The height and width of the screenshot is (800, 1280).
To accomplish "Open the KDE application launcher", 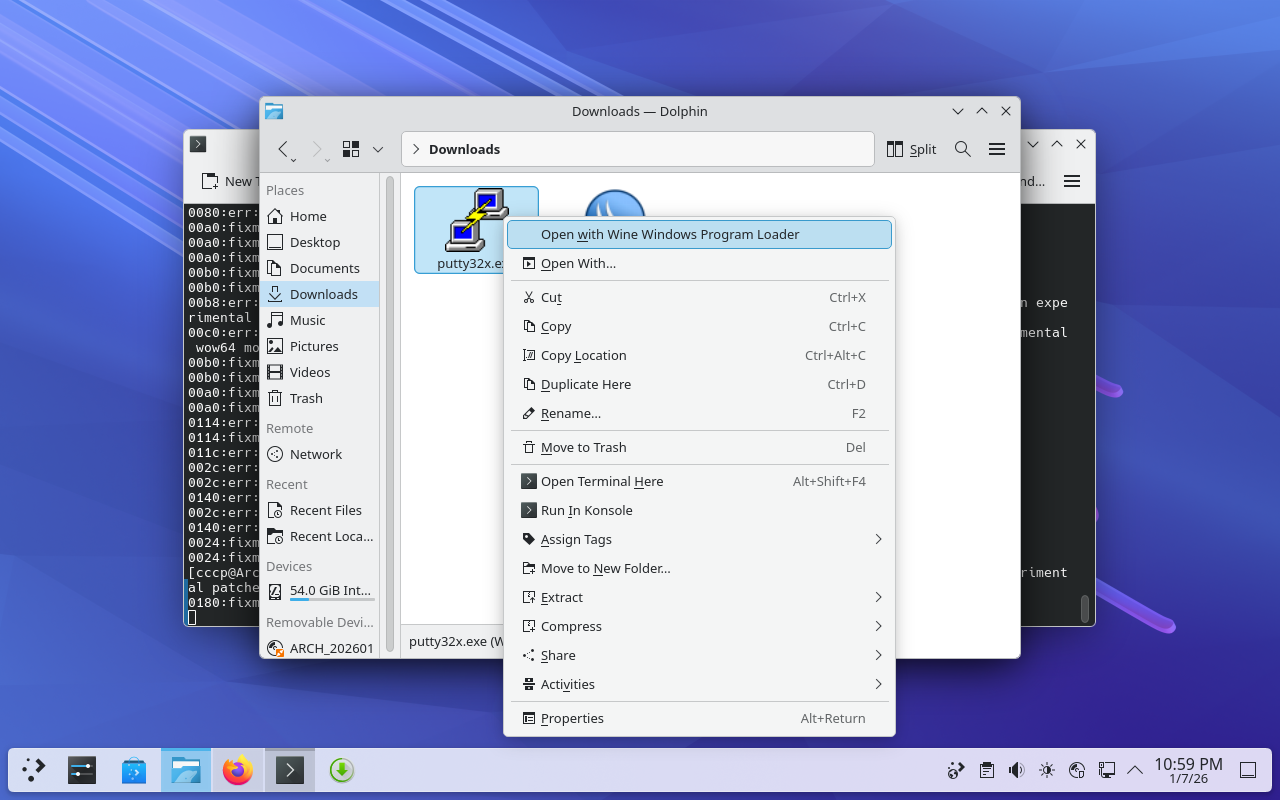I will click(x=34, y=770).
